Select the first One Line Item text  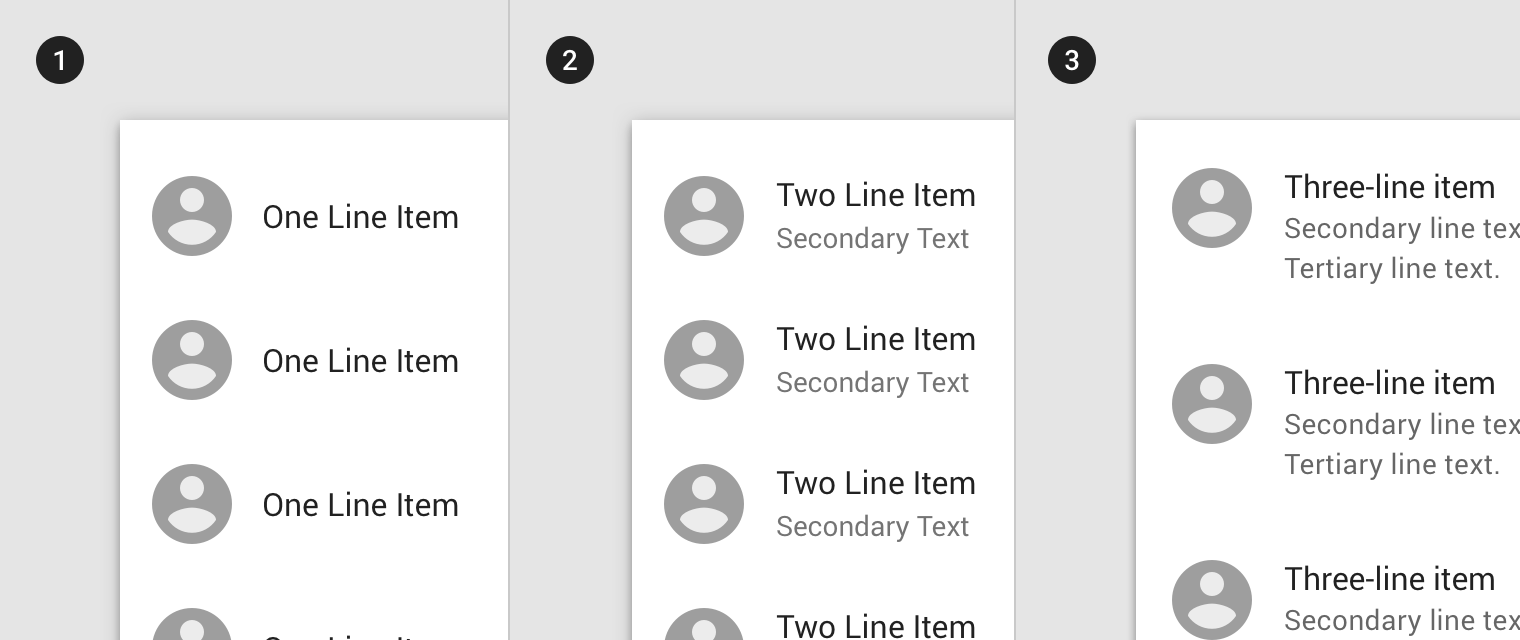(x=360, y=217)
